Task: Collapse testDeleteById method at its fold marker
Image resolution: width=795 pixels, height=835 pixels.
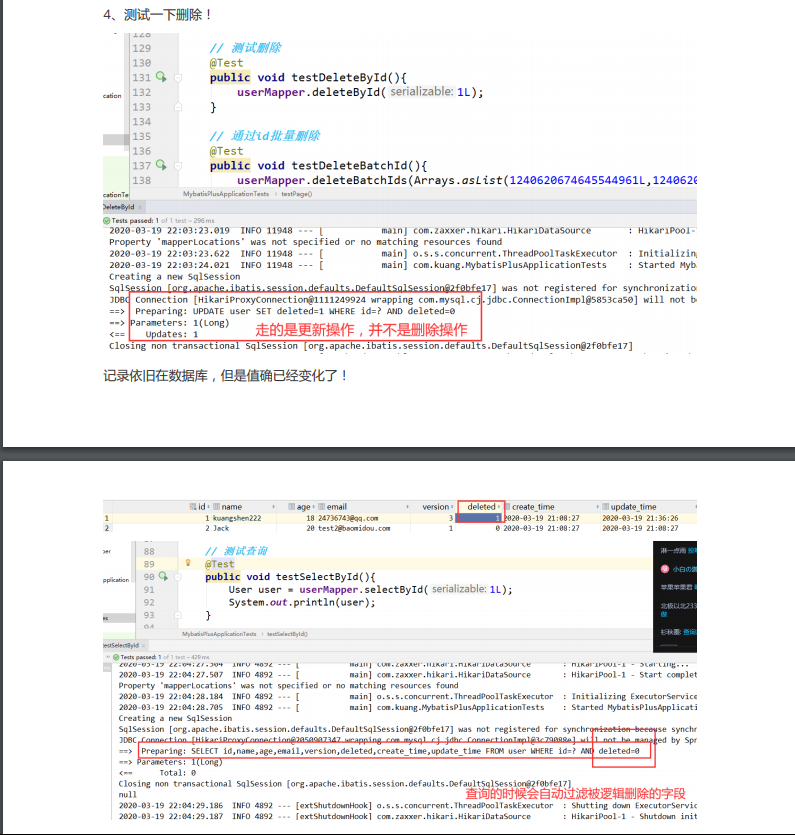Action: coord(178,78)
